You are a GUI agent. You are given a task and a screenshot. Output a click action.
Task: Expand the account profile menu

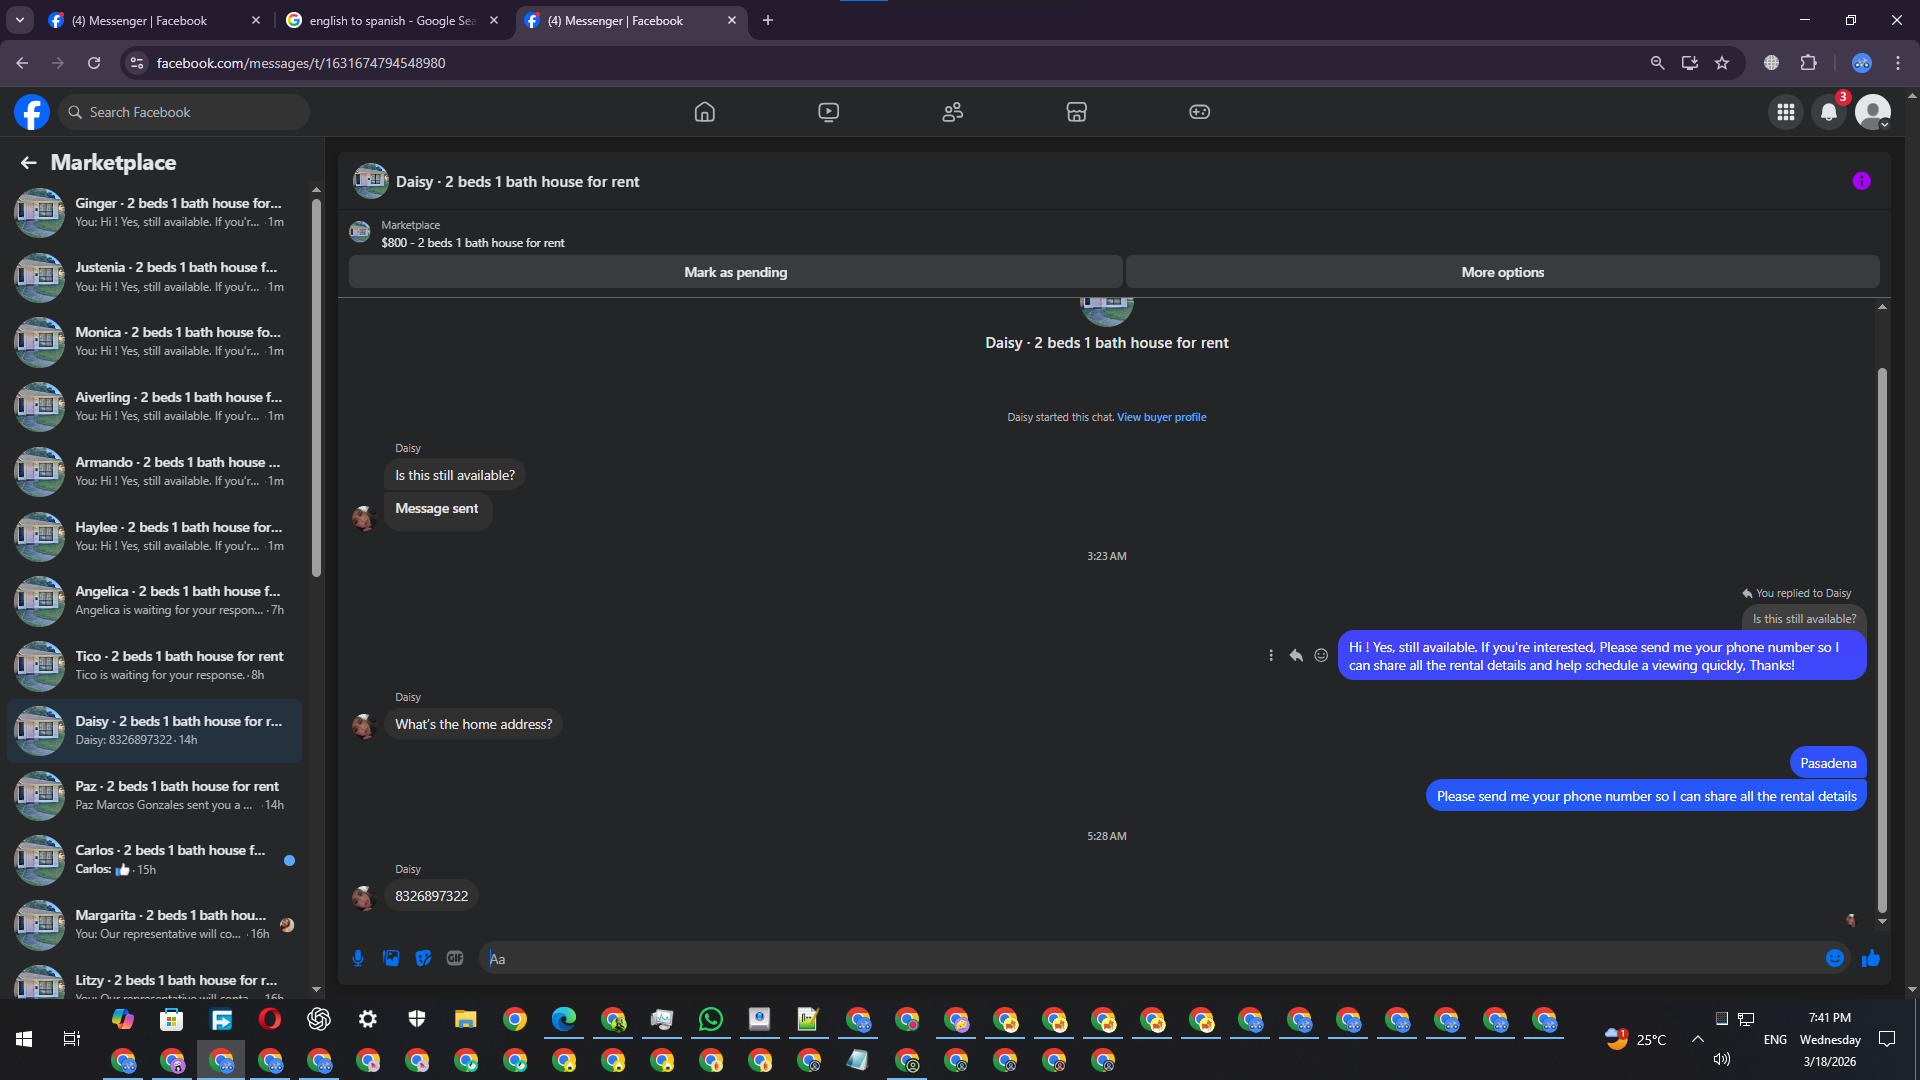1873,112
